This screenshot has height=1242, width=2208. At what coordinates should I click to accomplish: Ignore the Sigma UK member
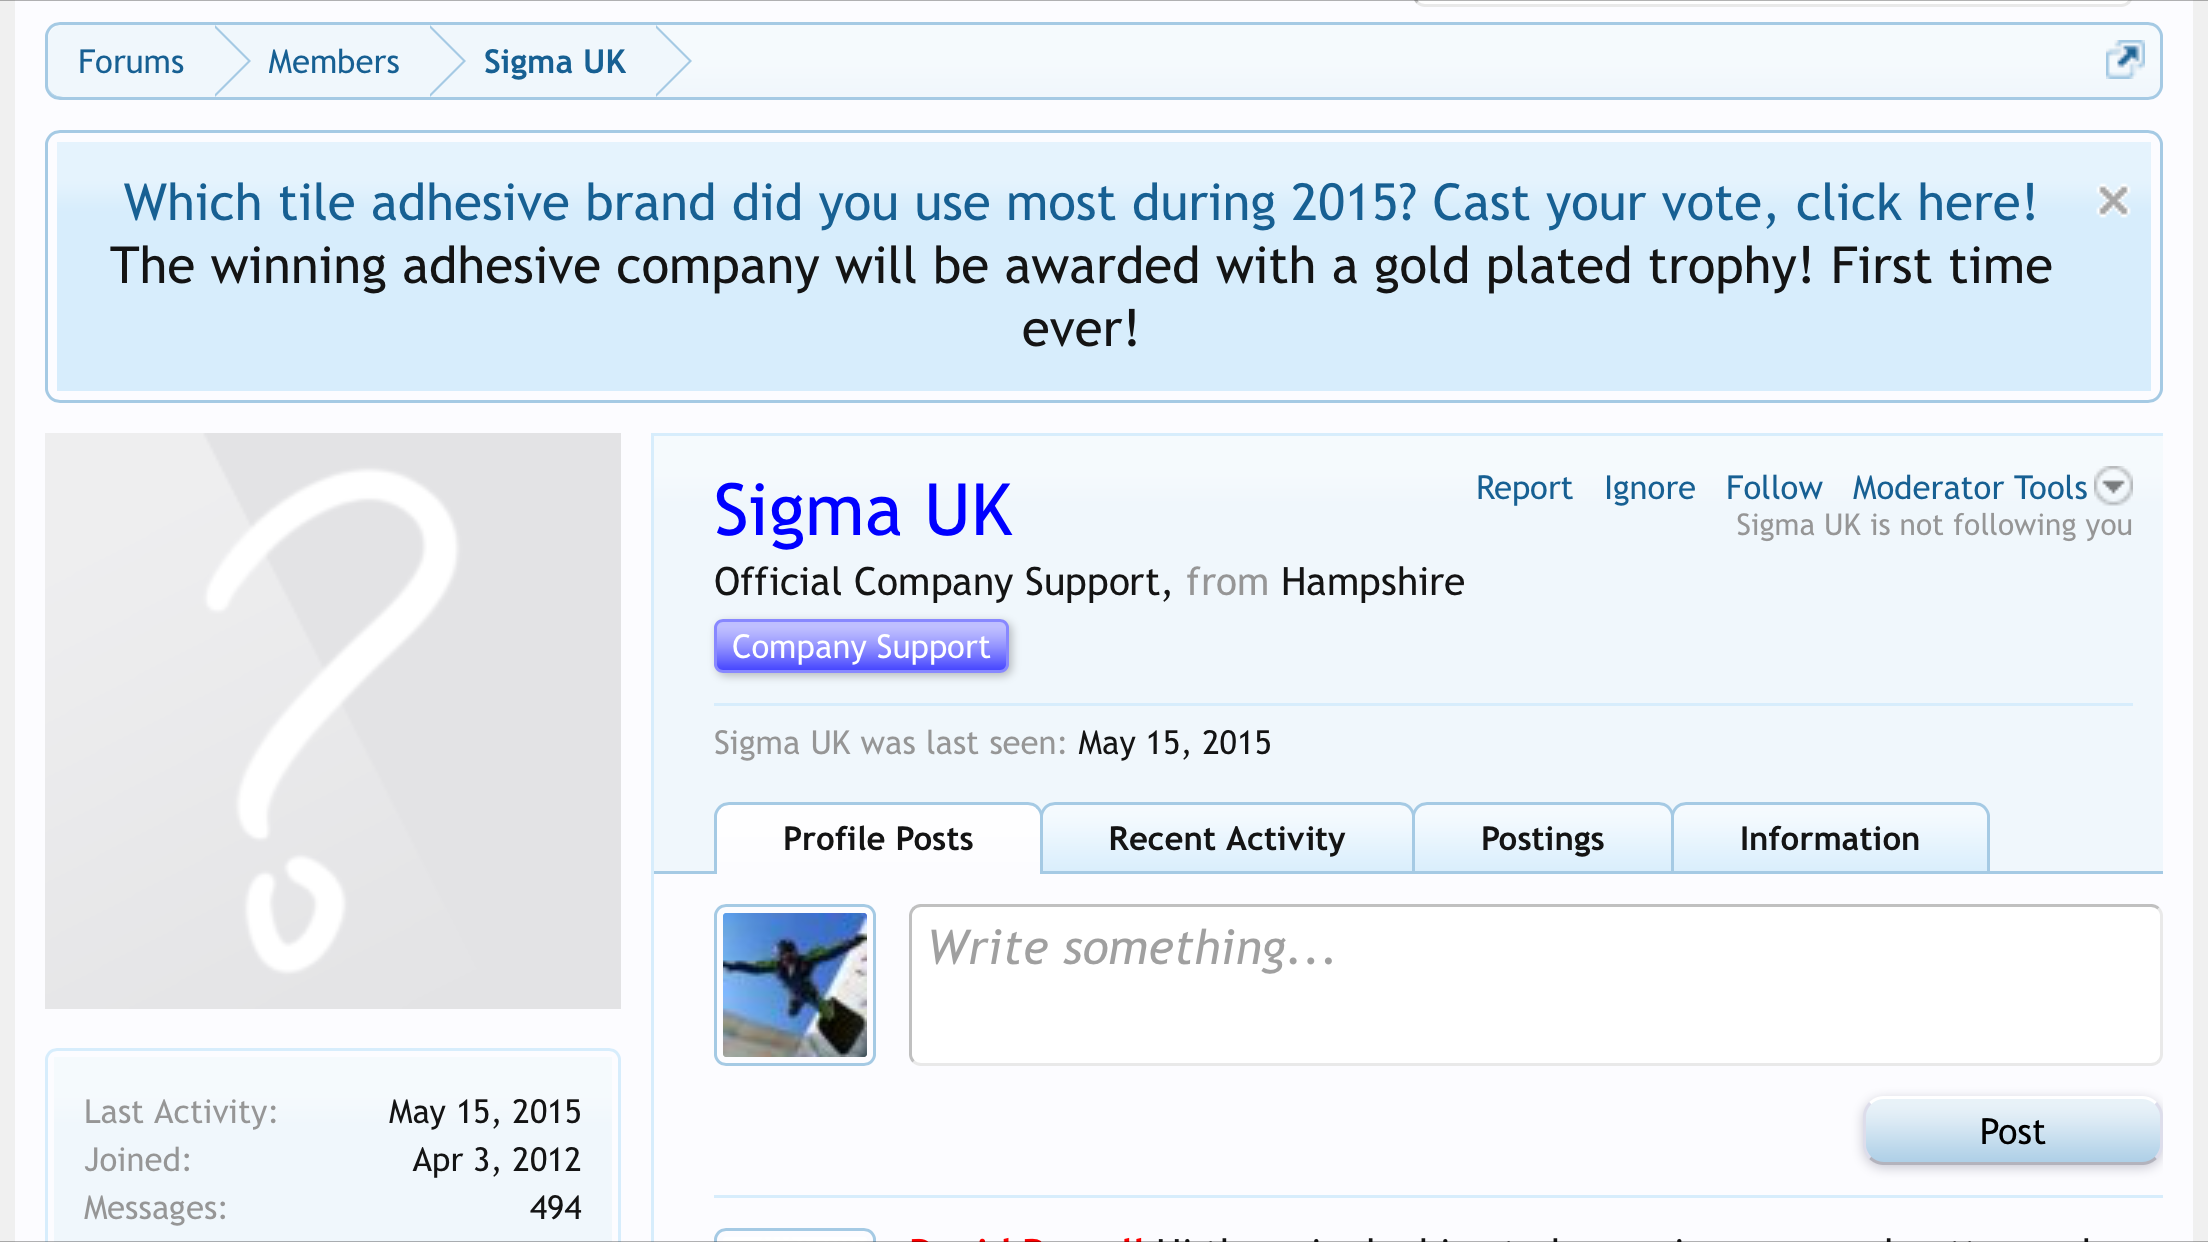(1650, 488)
